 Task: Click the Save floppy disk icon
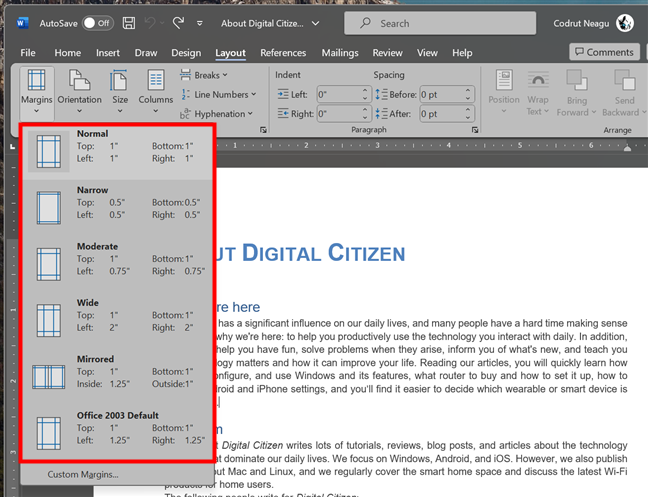click(x=129, y=23)
